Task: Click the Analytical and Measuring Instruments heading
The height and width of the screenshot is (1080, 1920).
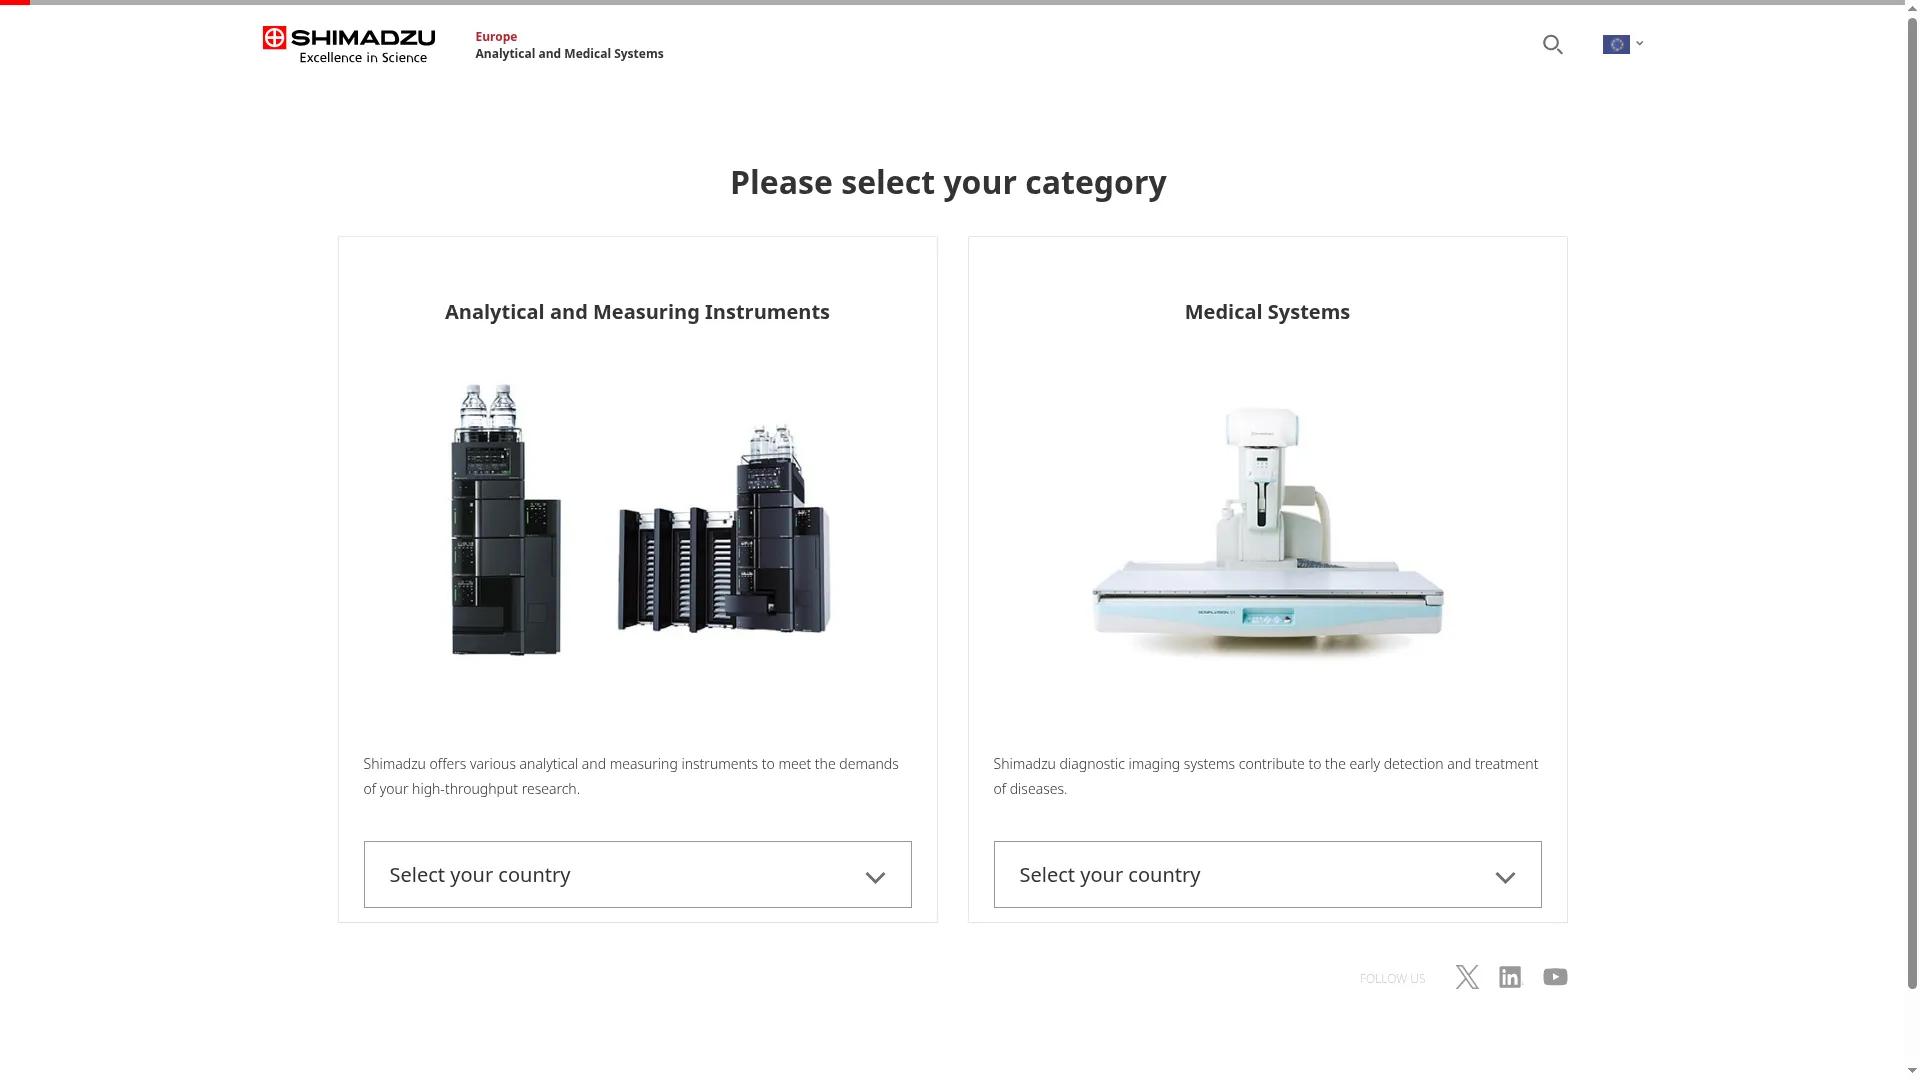Action: pos(637,312)
